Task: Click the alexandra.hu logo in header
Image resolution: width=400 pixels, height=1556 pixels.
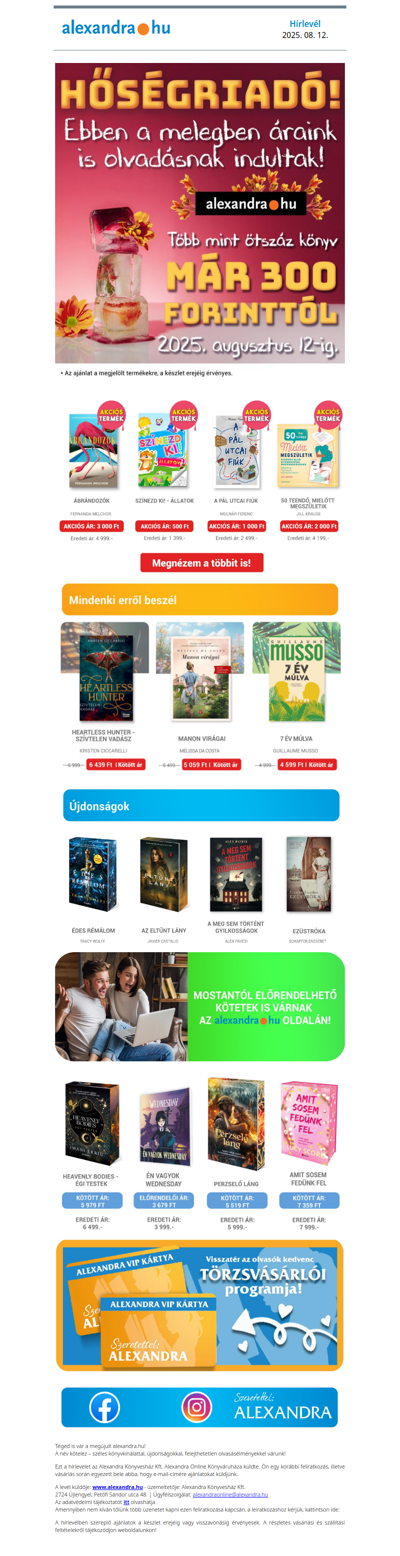Action: coord(116,28)
